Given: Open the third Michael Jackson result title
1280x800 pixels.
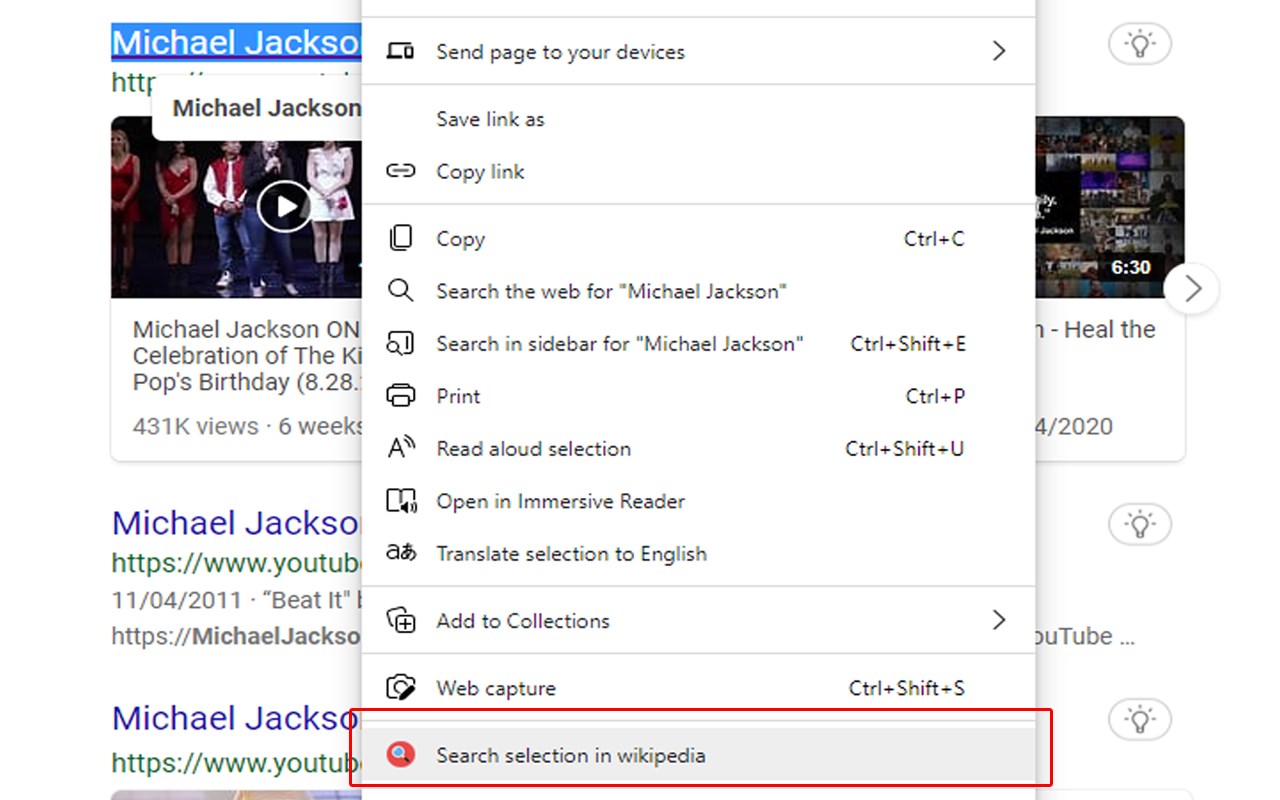Looking at the screenshot, I should click(x=236, y=717).
